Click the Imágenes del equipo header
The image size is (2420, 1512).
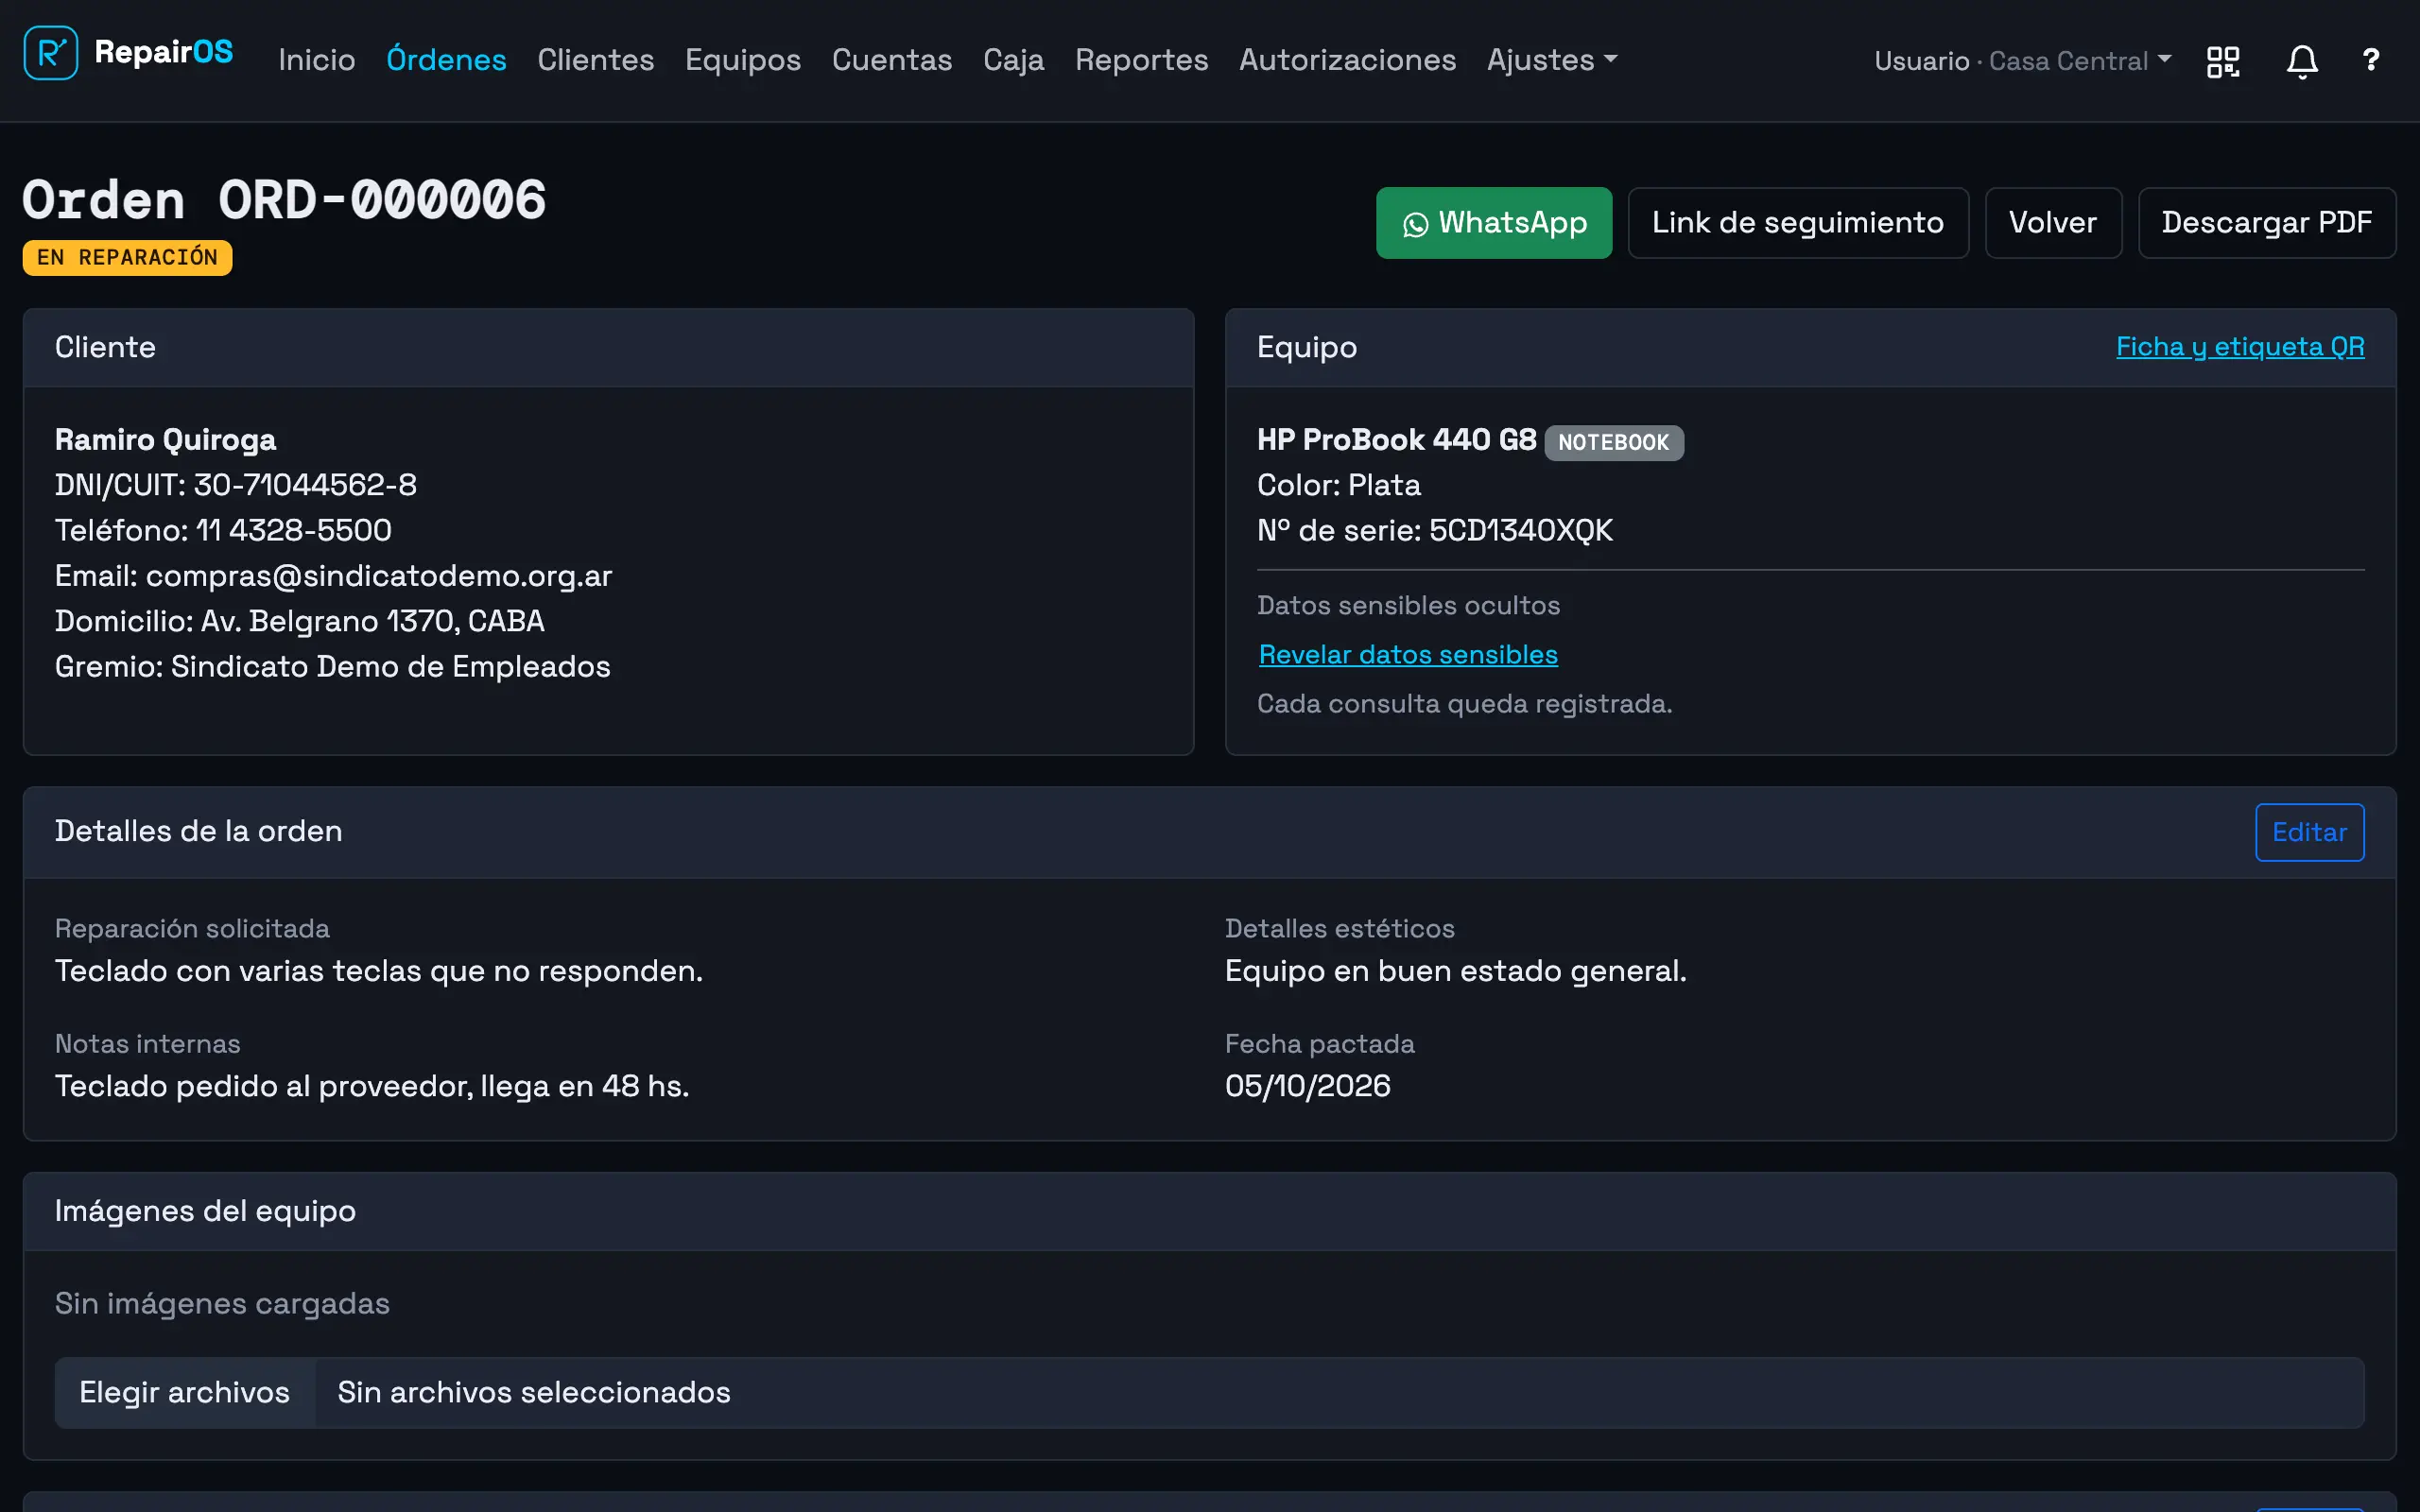[x=1210, y=1212]
